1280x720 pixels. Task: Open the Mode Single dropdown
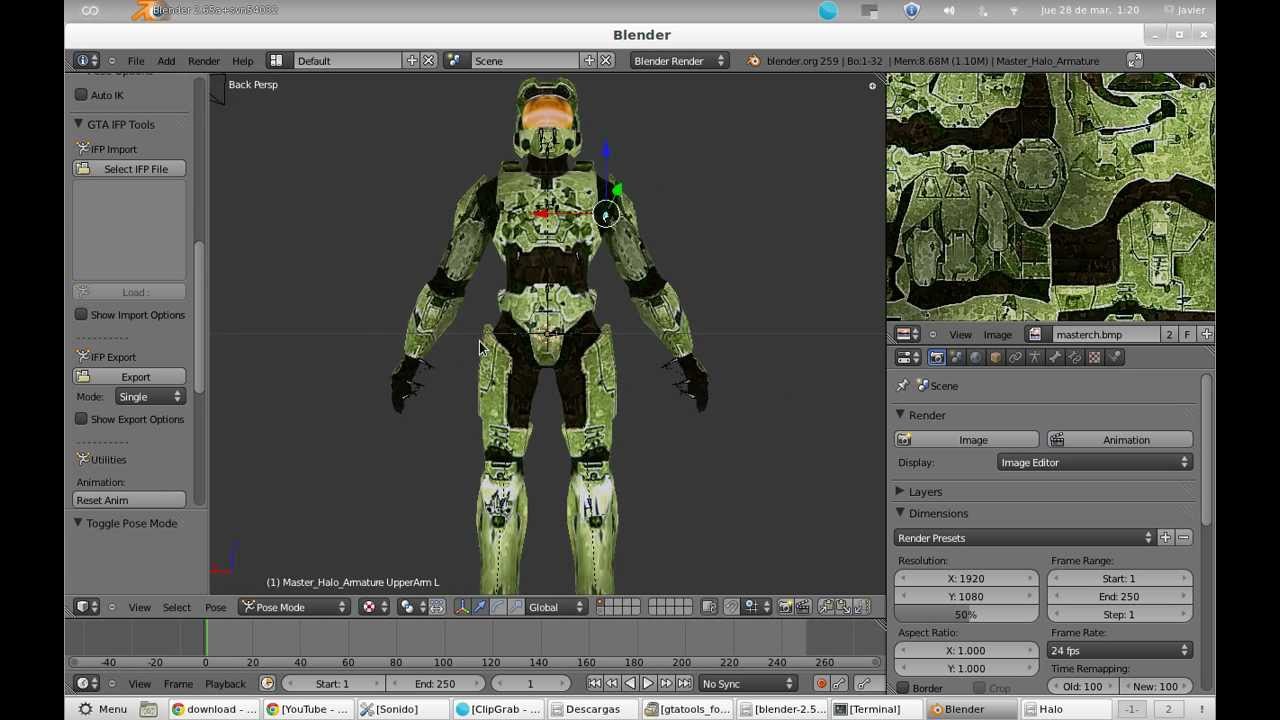point(150,397)
